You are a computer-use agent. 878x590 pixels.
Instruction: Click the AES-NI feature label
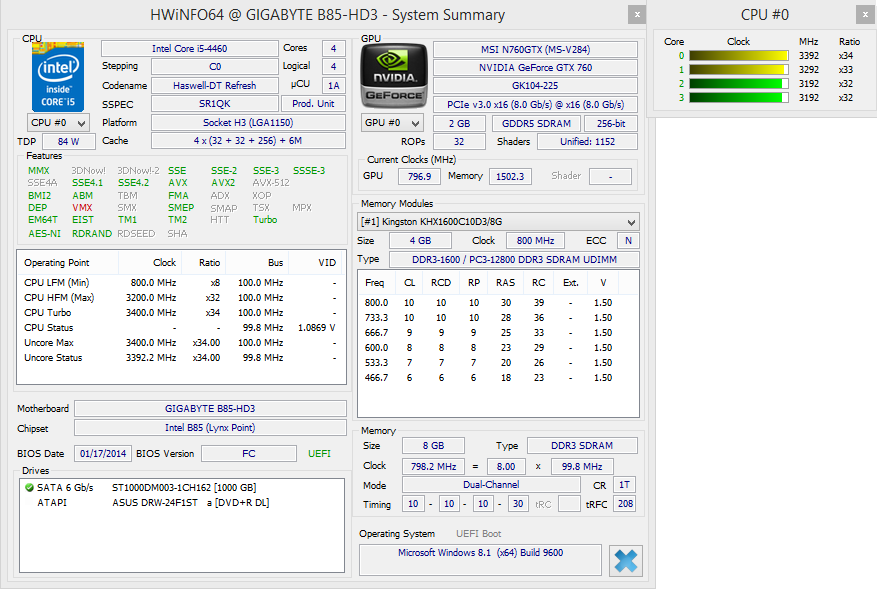pyautogui.click(x=44, y=233)
